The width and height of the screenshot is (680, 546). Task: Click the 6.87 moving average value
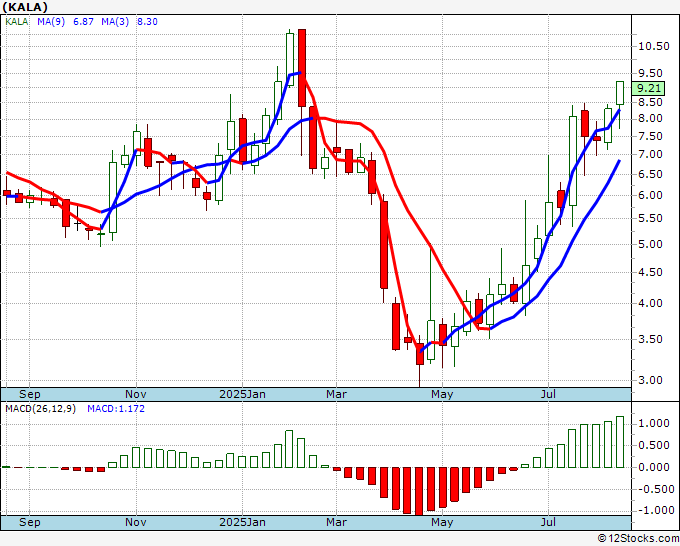pos(83,21)
